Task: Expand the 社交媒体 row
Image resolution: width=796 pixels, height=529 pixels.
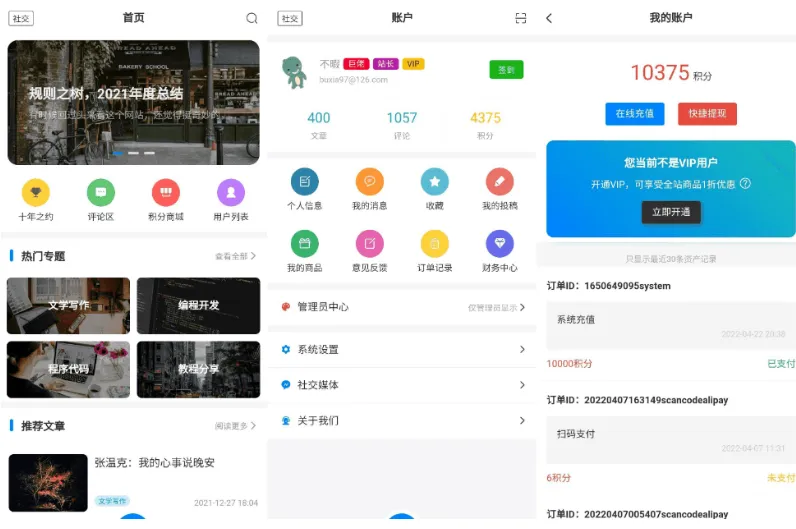Action: tap(401, 385)
